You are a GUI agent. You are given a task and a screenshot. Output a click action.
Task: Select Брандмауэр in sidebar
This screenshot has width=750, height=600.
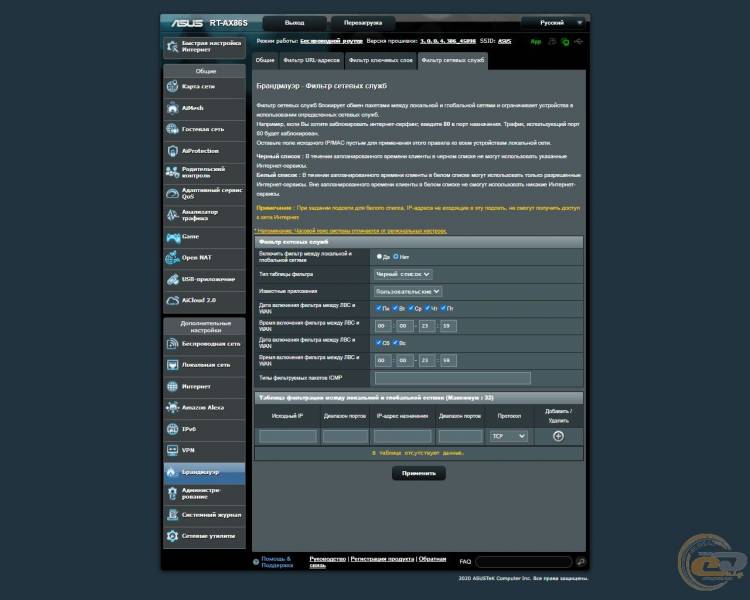(204, 472)
